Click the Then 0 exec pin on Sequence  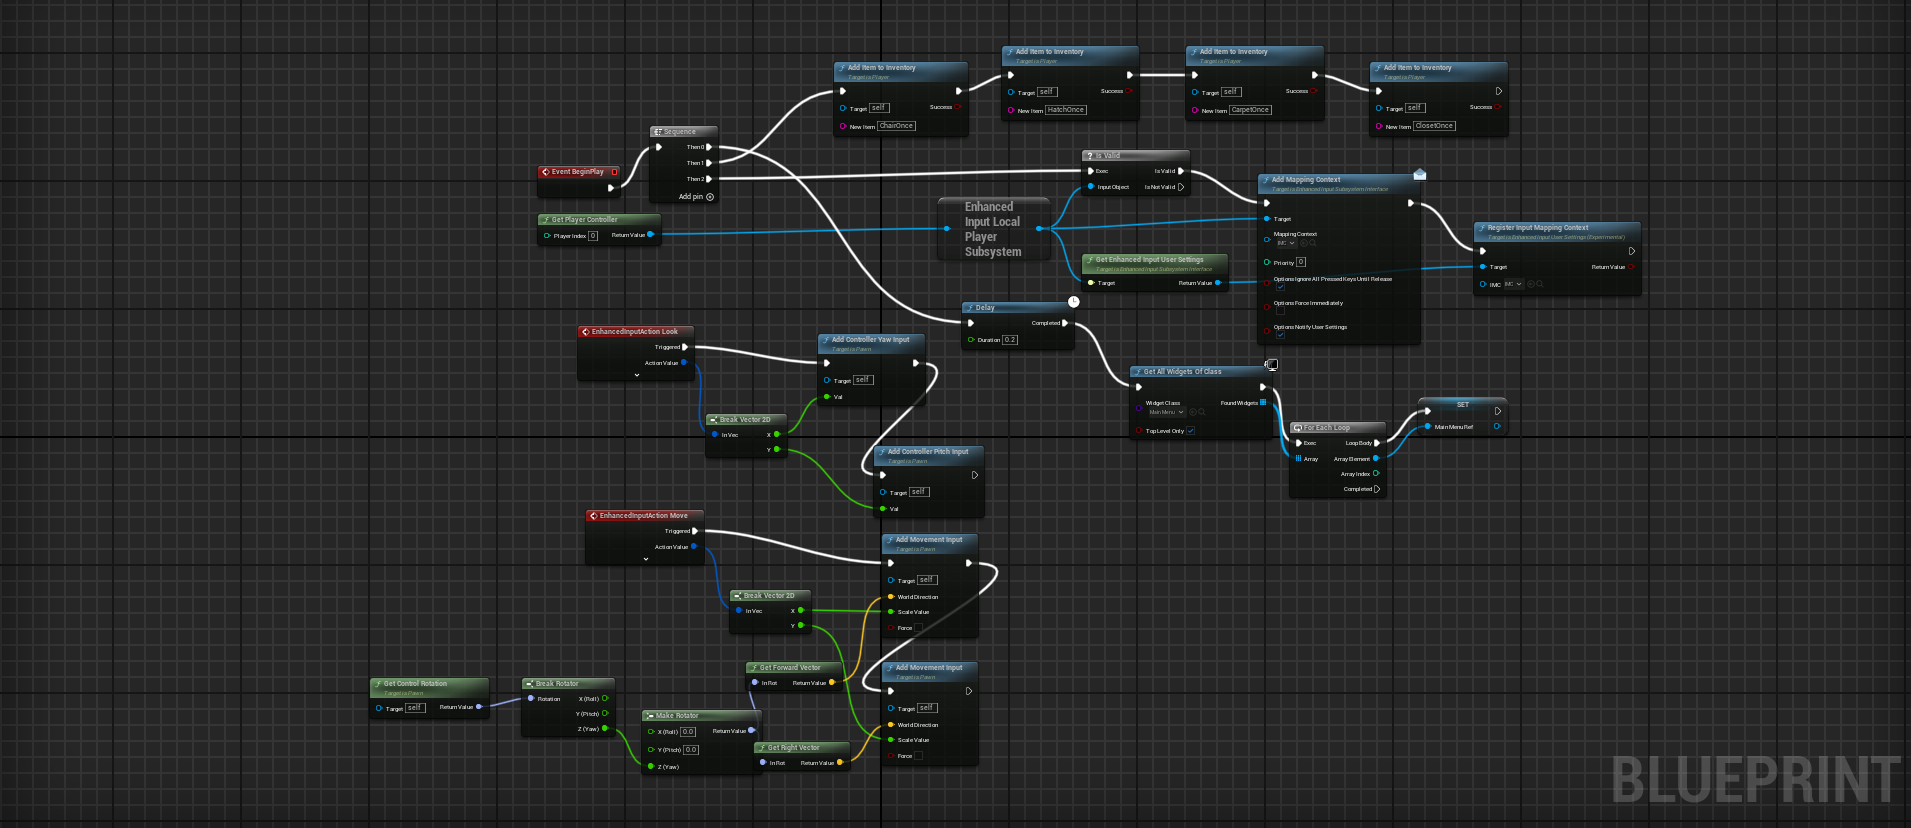point(709,147)
